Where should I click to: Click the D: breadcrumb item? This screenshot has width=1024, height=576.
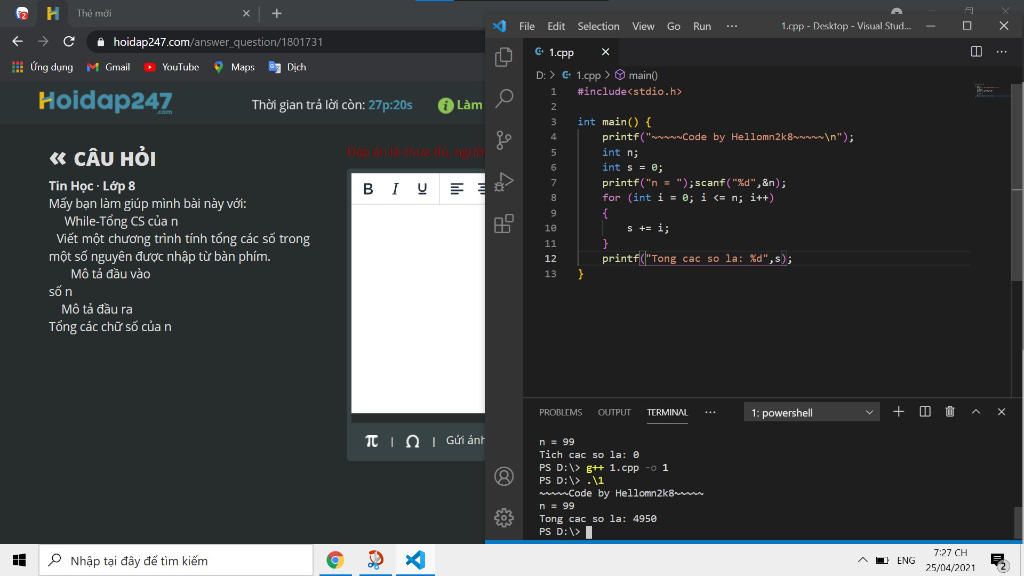click(540, 75)
